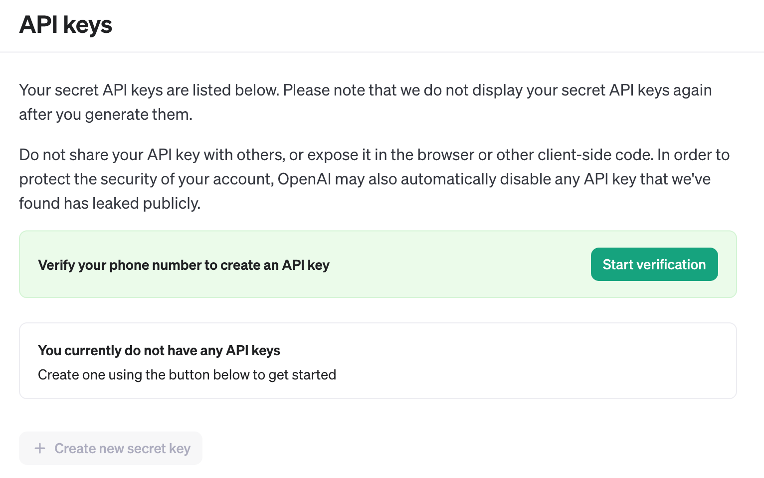Click the text found has leaked publicly
The width and height of the screenshot is (764, 478).
coord(110,203)
